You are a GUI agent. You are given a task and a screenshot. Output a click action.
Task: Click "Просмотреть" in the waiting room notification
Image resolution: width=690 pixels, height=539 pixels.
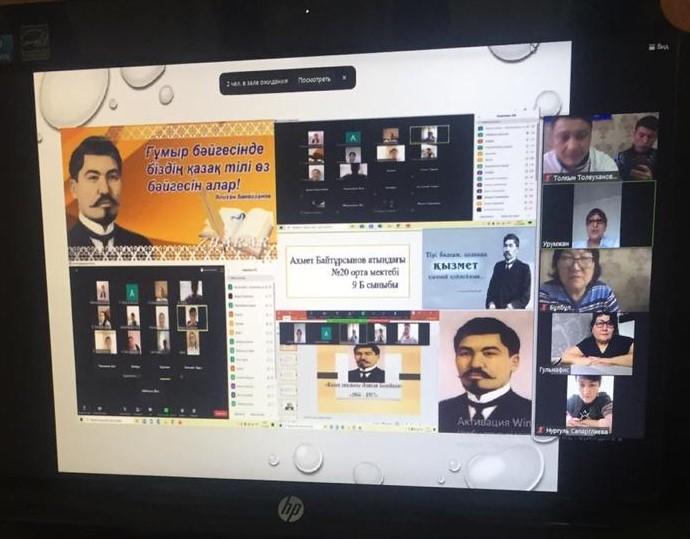point(314,80)
